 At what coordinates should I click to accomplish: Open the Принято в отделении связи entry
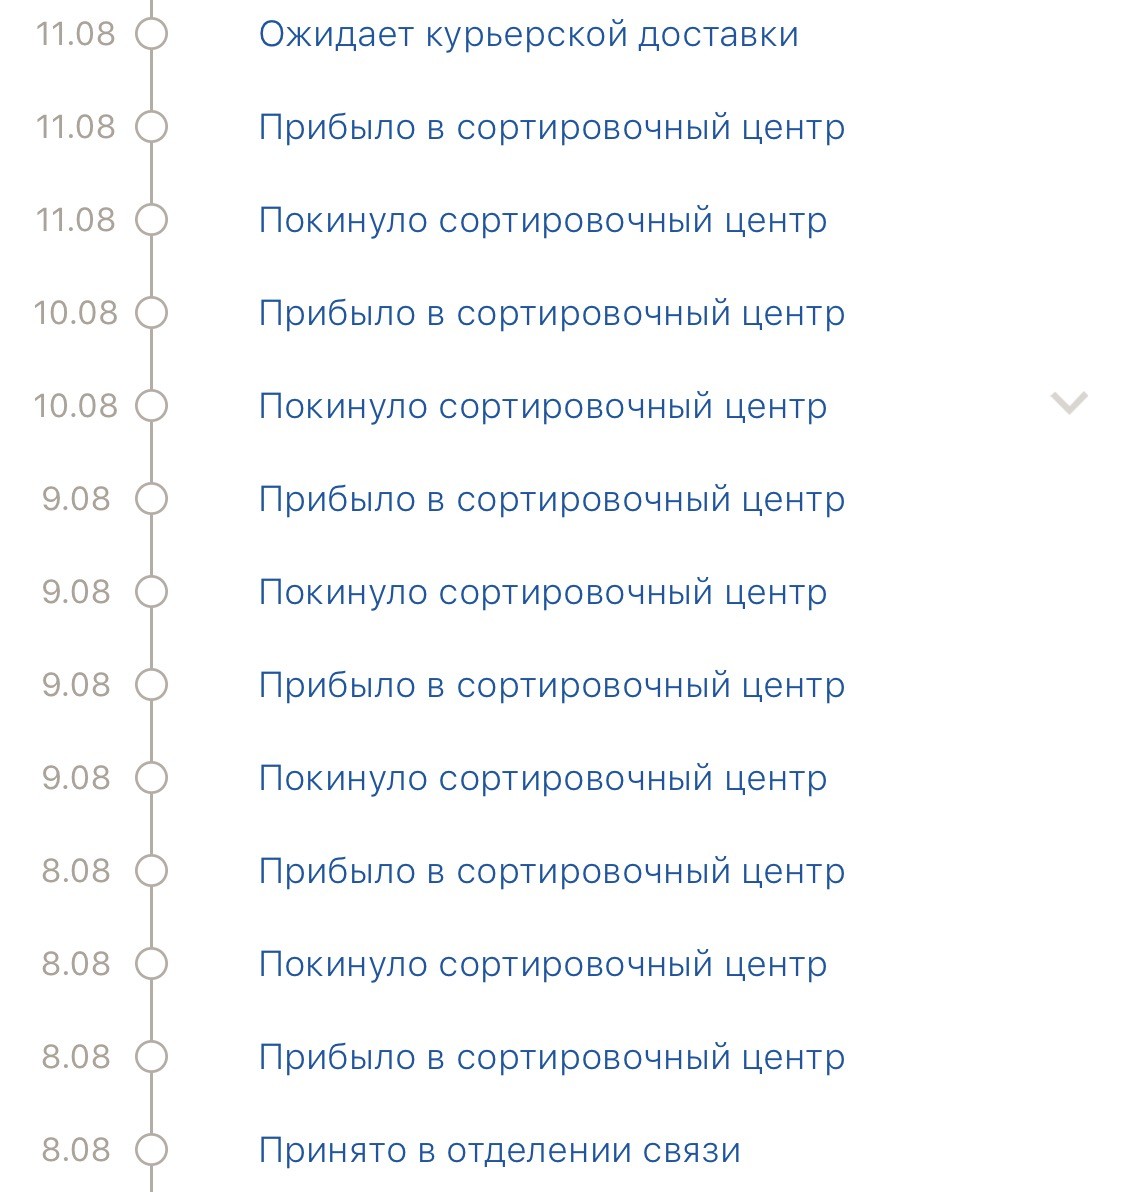[x=499, y=1150]
